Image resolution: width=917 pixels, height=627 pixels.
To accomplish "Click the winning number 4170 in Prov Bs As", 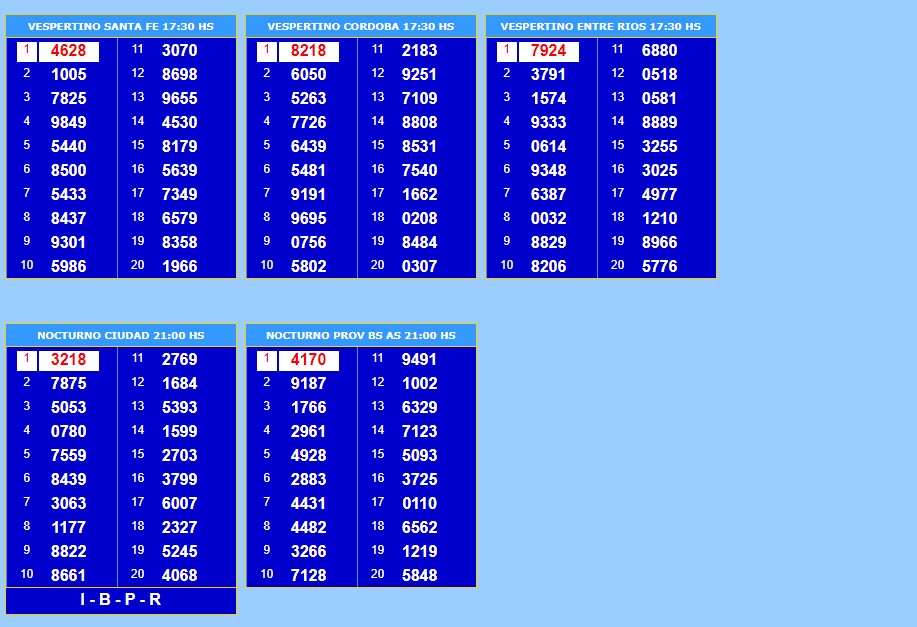I will tap(308, 360).
